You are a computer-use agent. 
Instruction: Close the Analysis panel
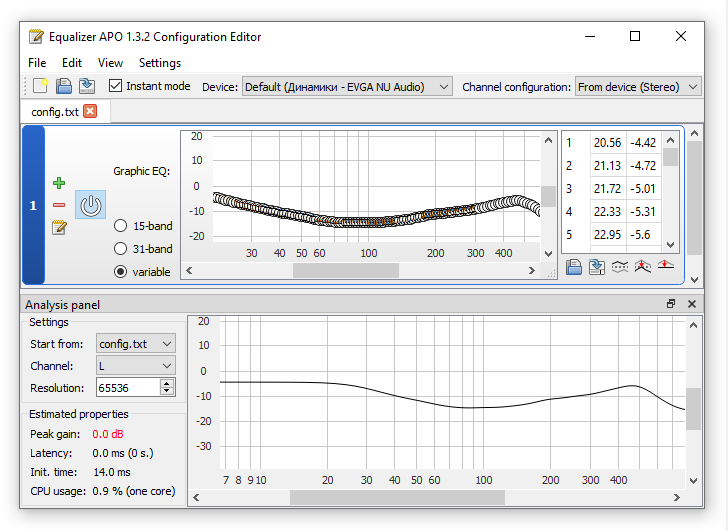pyautogui.click(x=692, y=304)
